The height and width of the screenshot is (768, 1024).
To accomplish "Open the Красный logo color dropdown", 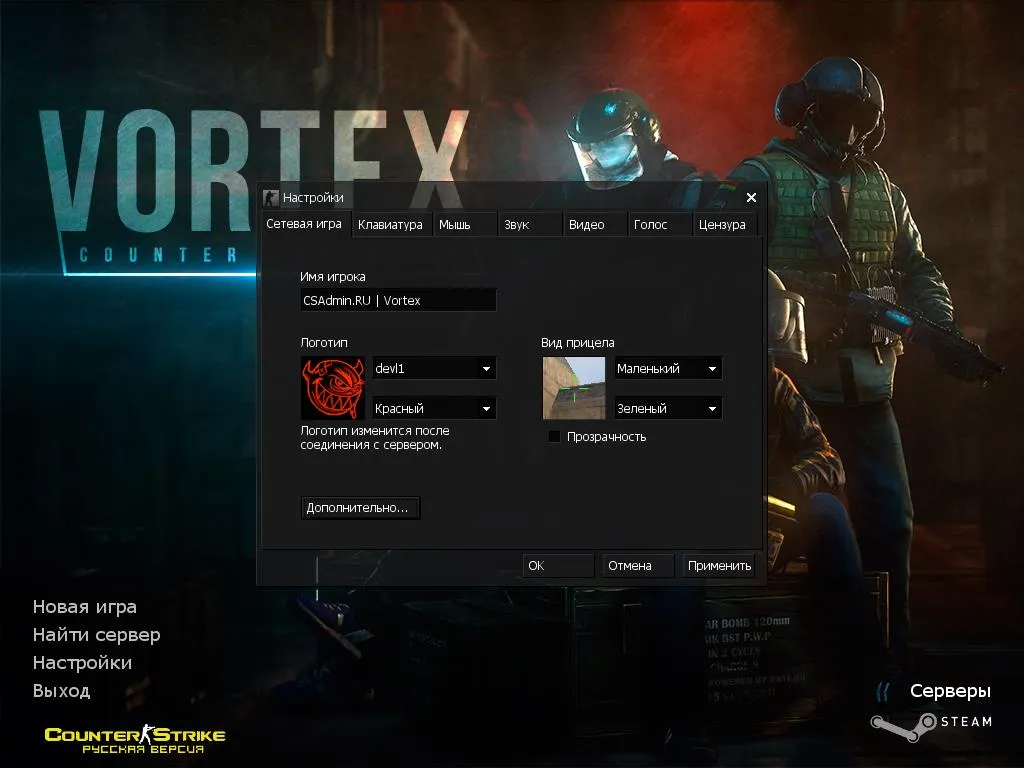I will click(x=434, y=409).
